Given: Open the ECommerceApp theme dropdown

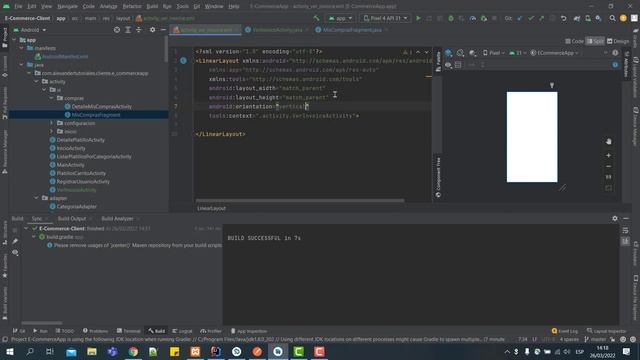Looking at the screenshot, I should 554,53.
